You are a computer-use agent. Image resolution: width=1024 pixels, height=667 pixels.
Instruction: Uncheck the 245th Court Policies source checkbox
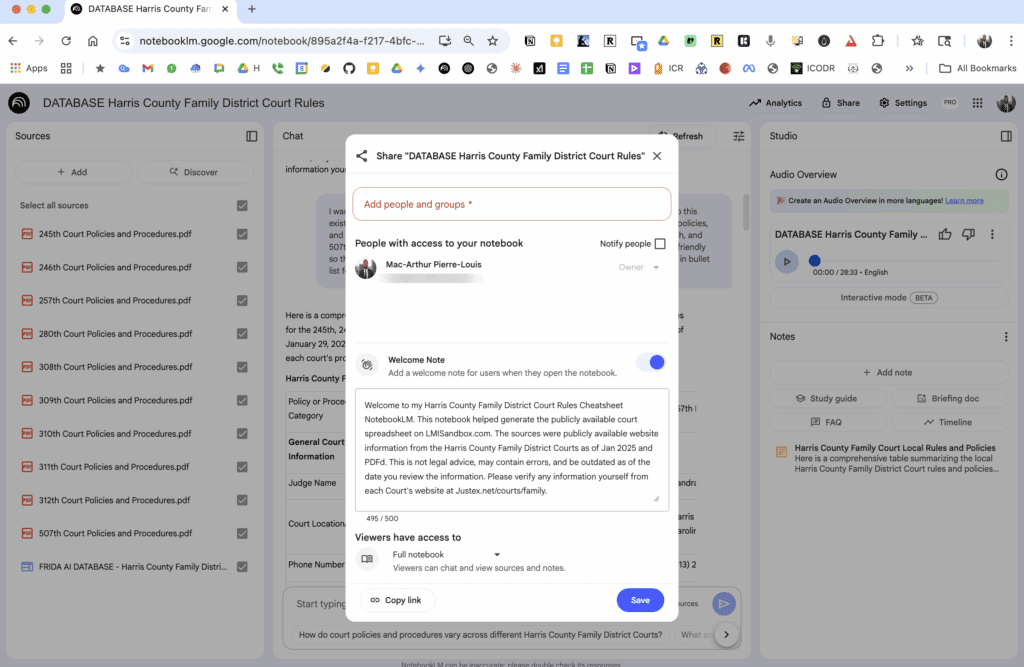(x=242, y=234)
